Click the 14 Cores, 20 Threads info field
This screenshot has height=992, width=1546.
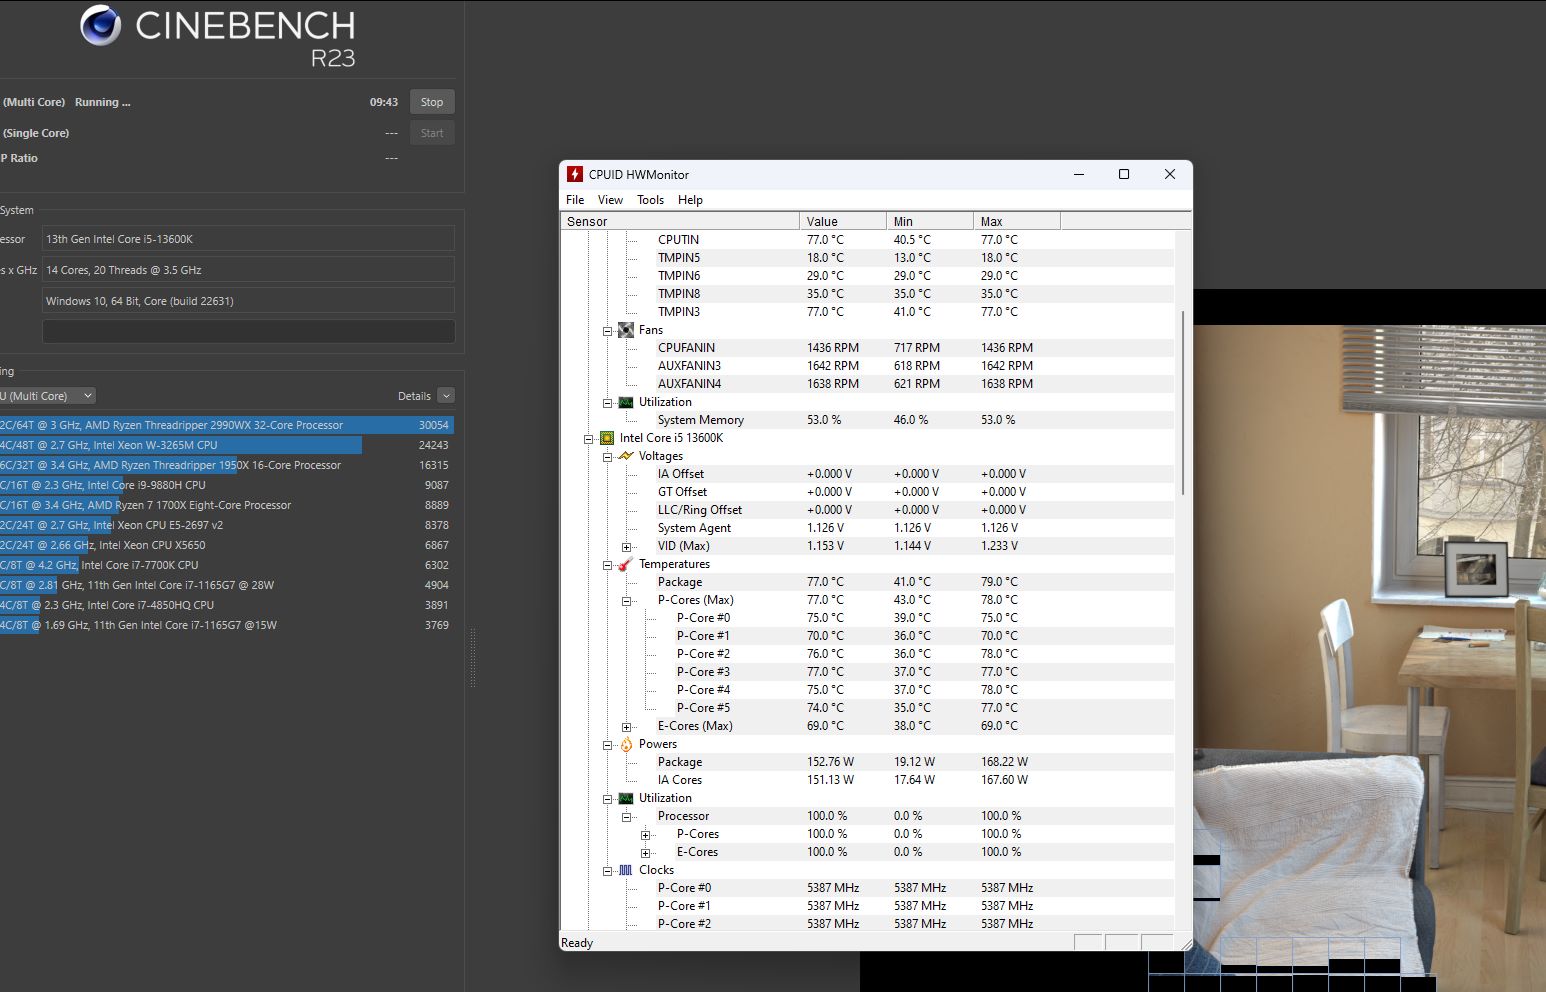coord(248,270)
